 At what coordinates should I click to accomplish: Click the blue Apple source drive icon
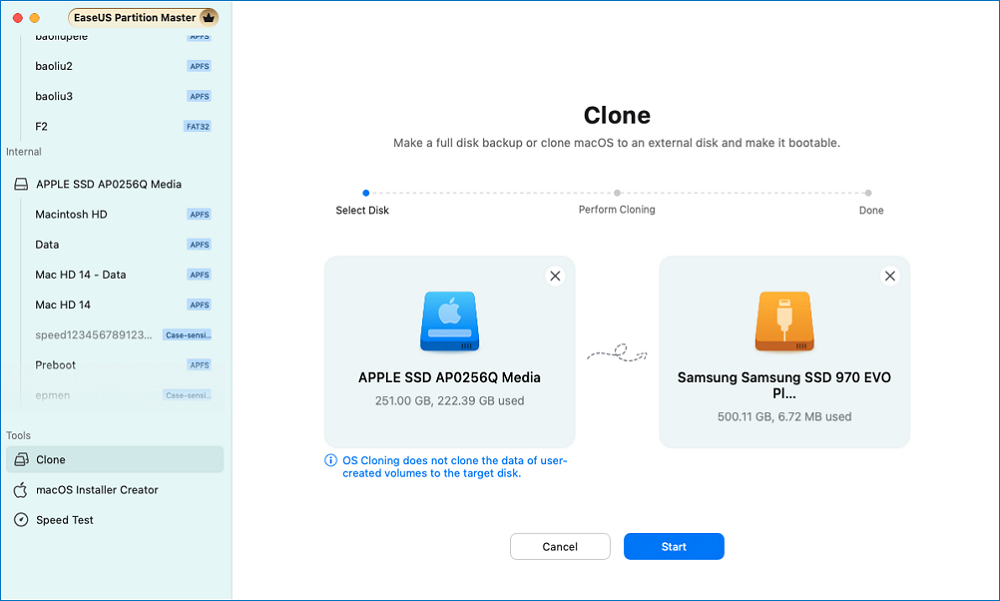tap(450, 321)
